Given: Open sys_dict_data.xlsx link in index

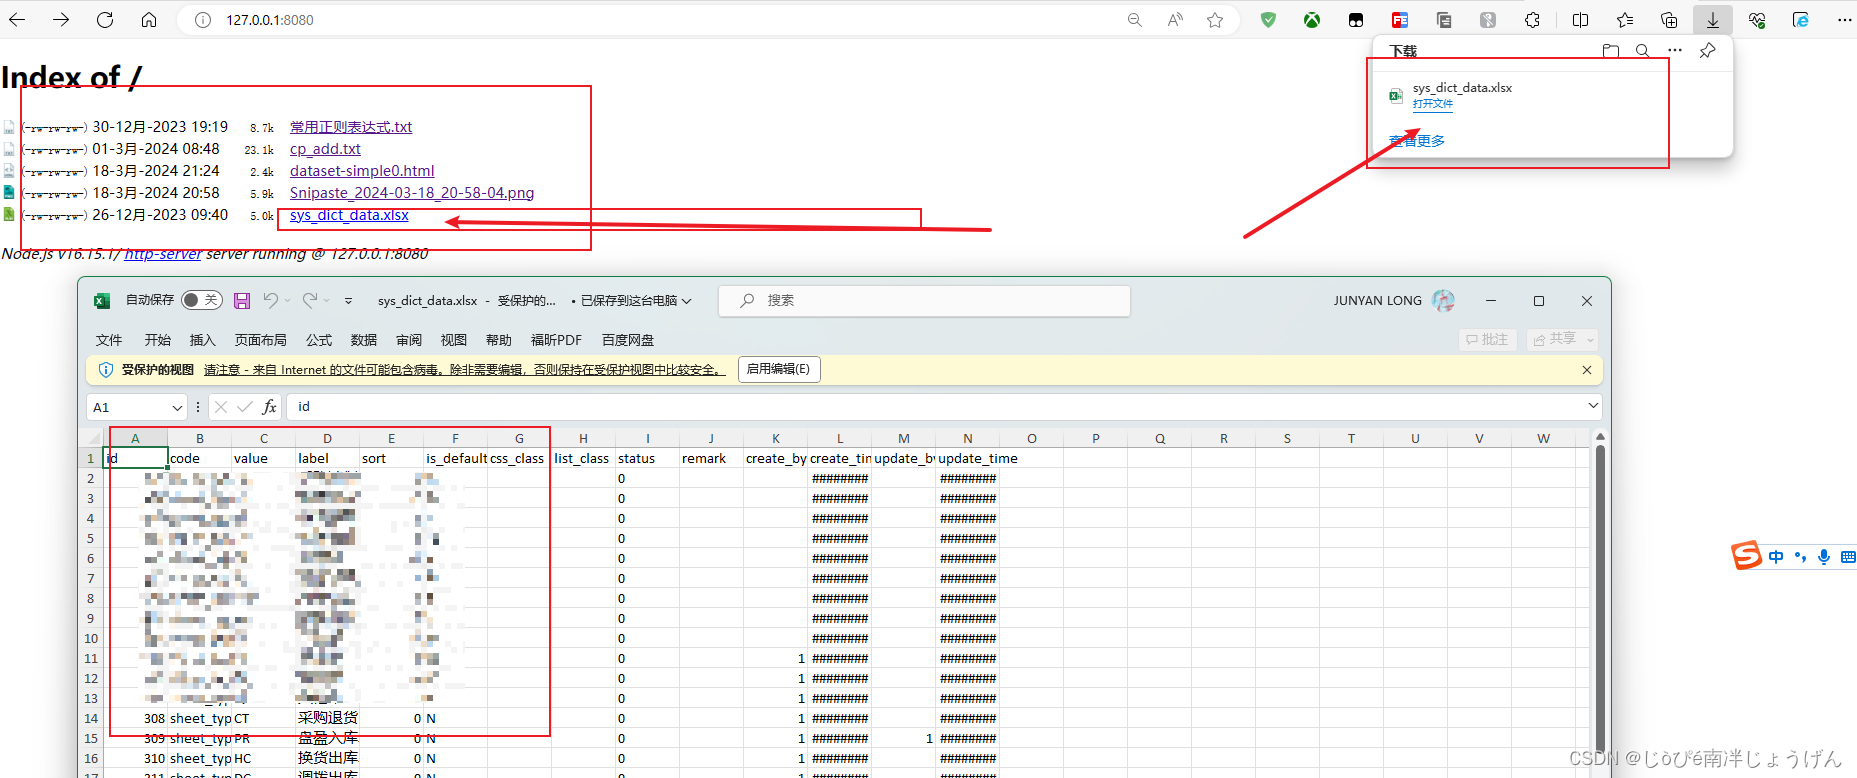Looking at the screenshot, I should click(x=349, y=215).
